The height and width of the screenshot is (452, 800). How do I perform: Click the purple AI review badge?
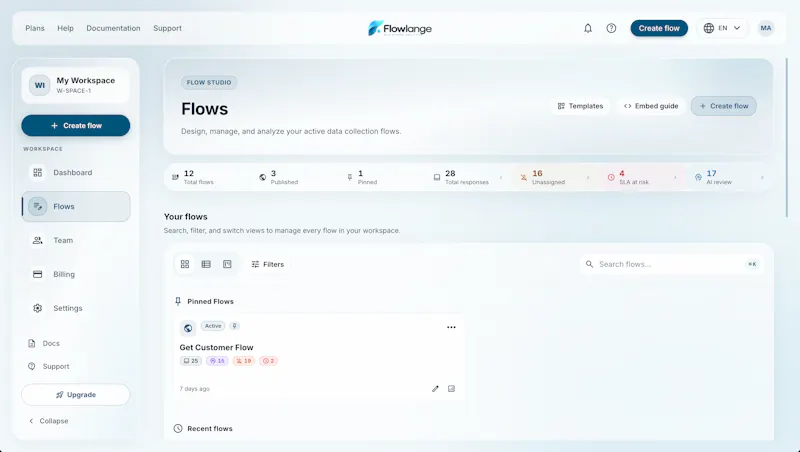point(217,361)
